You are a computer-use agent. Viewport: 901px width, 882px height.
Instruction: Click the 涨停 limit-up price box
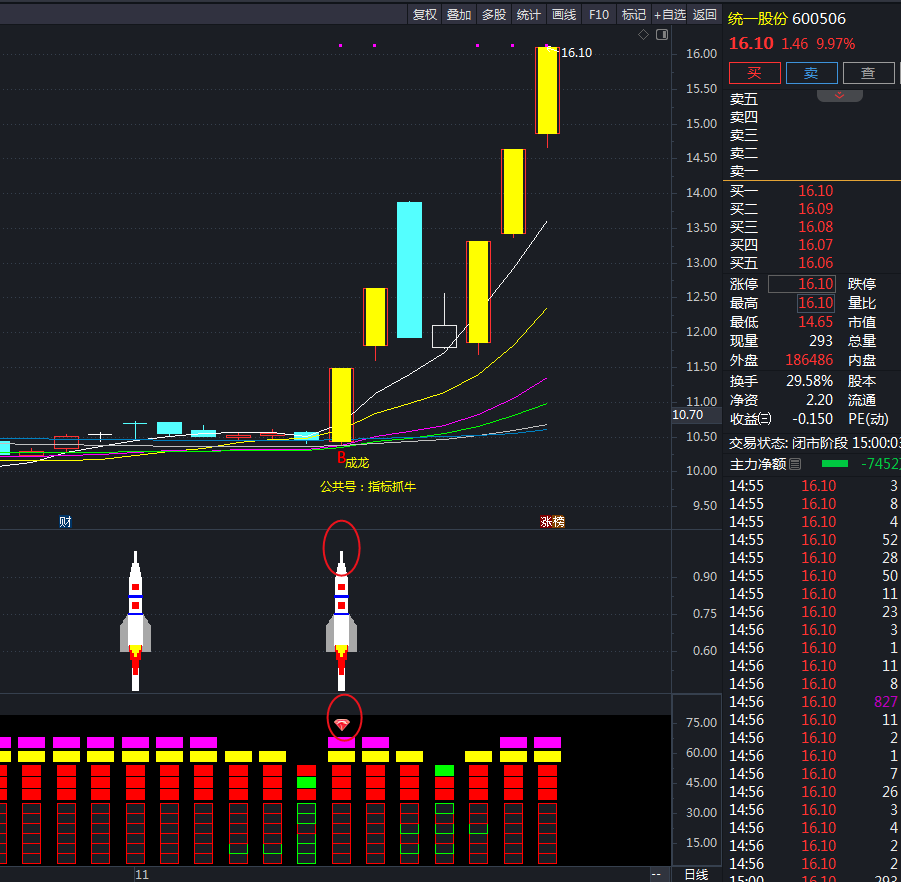click(x=802, y=284)
